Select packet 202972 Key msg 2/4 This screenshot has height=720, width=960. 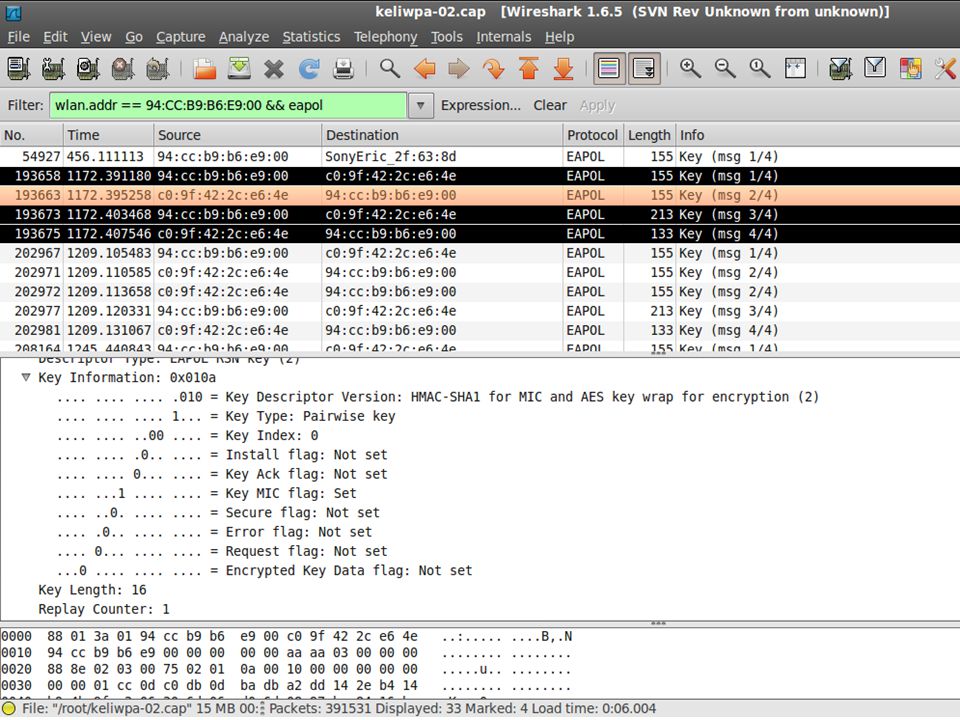[480, 292]
